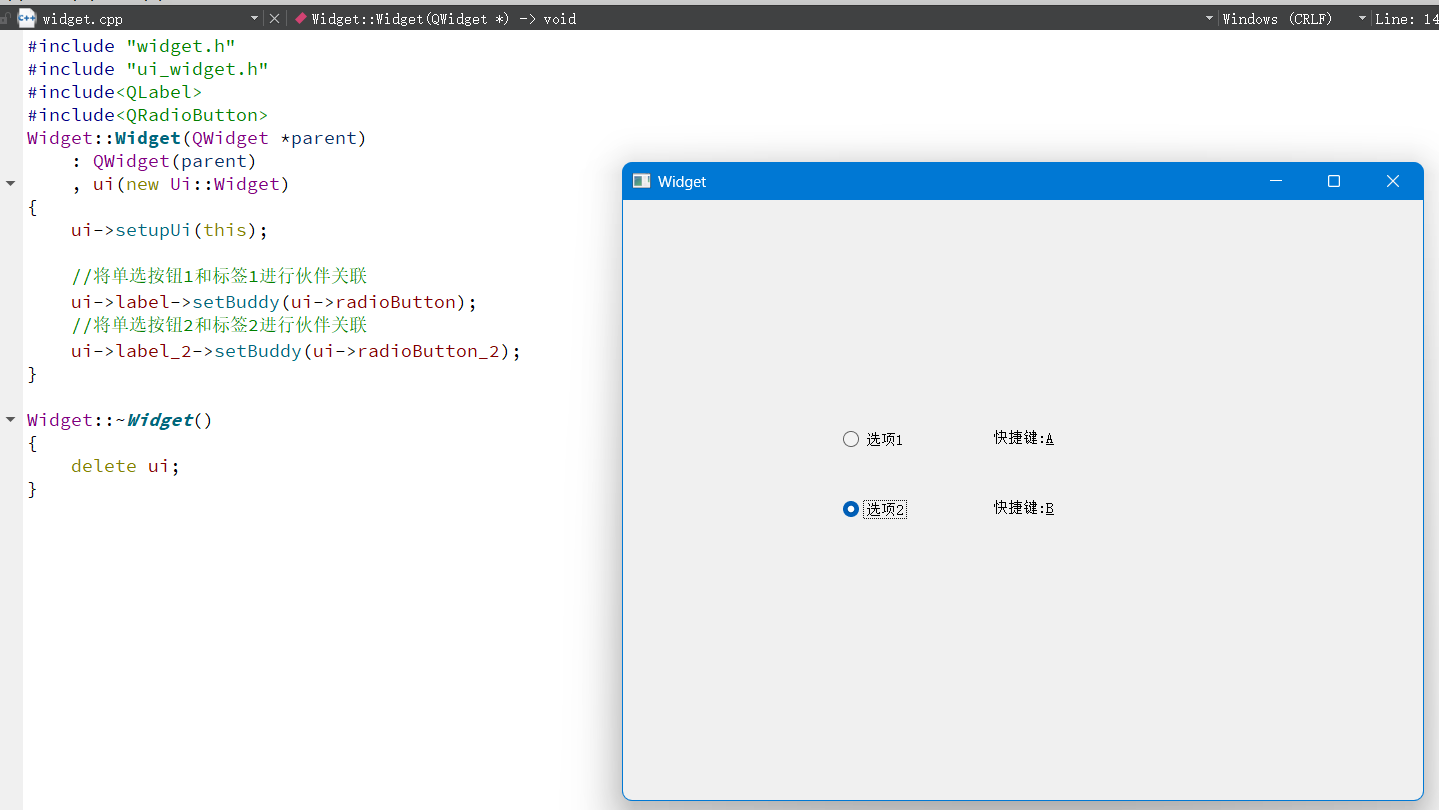The width and height of the screenshot is (1439, 810).
Task: Close the widget.cpp document with the X
Action: click(275, 18)
